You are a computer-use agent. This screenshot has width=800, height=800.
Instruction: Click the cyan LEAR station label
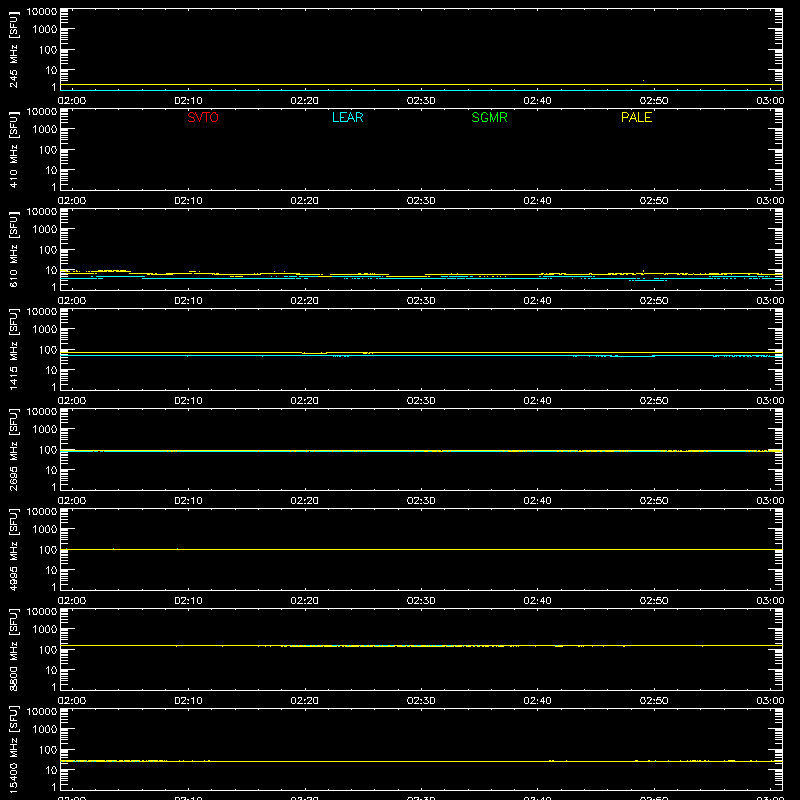point(347,117)
